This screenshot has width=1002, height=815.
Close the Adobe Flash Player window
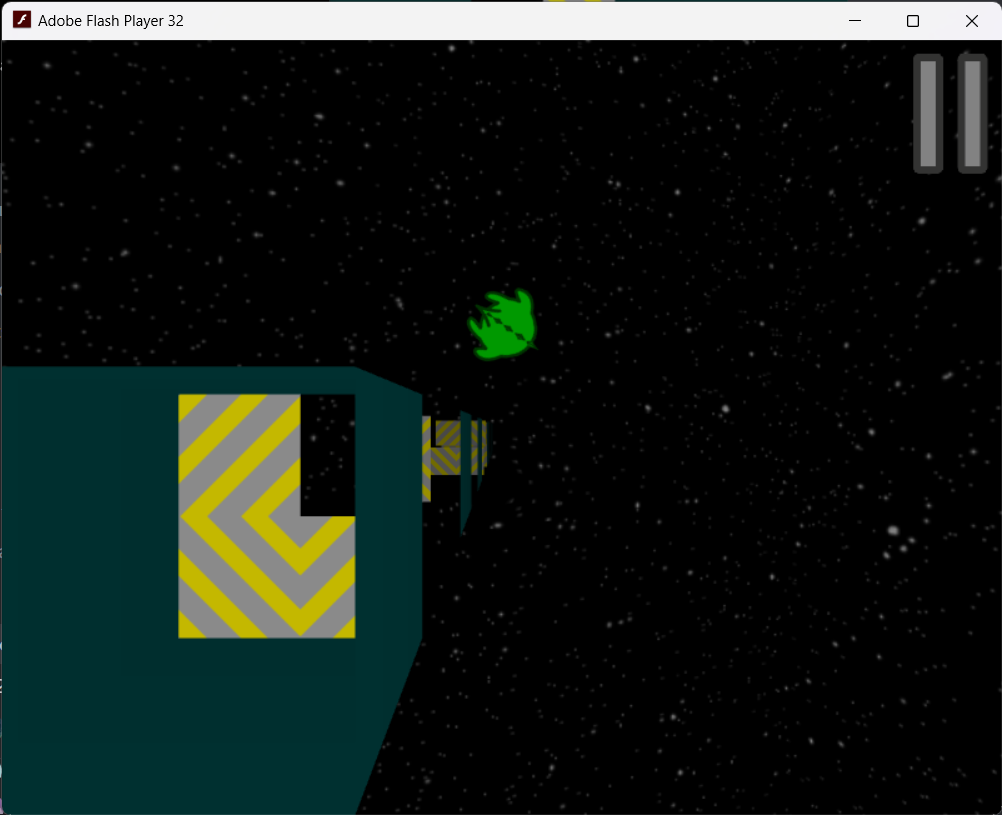coord(971,20)
